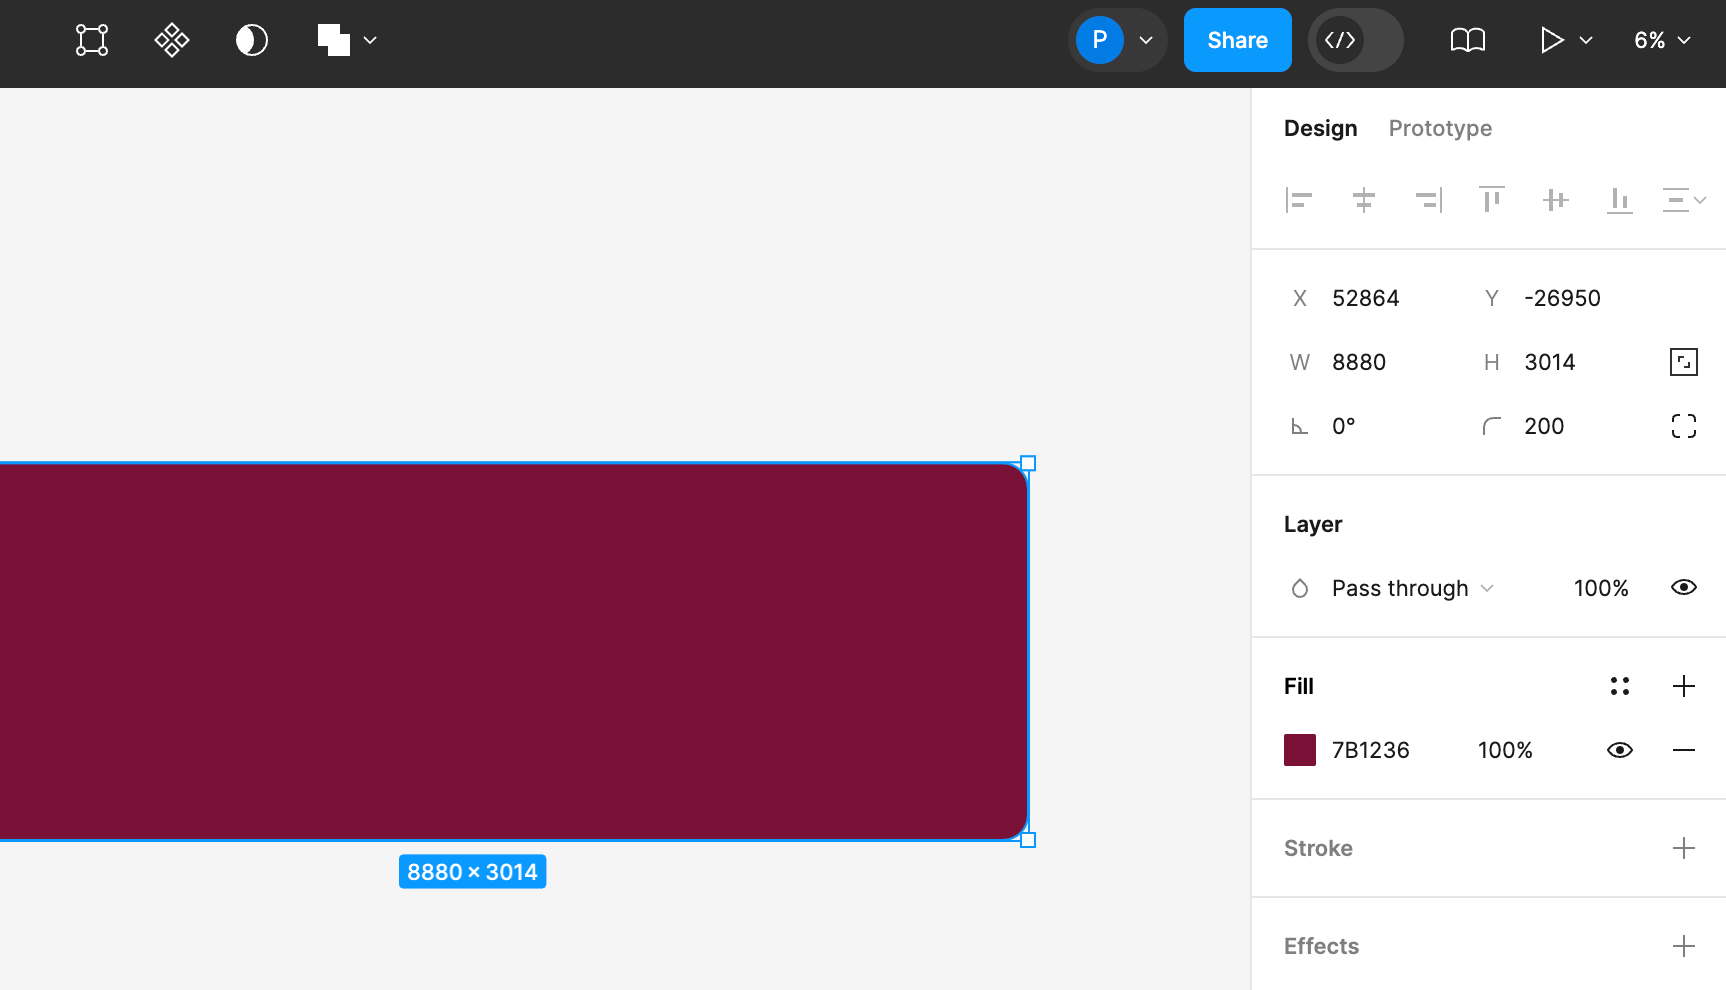Image resolution: width=1726 pixels, height=990 pixels.
Task: Click the Y position field -26950
Action: point(1562,298)
